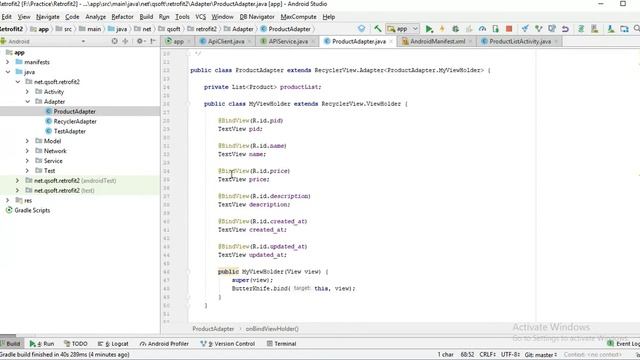Screen dimensions: 640x360
Task: Click UTF-8 encoding in status bar
Action: click(510, 355)
